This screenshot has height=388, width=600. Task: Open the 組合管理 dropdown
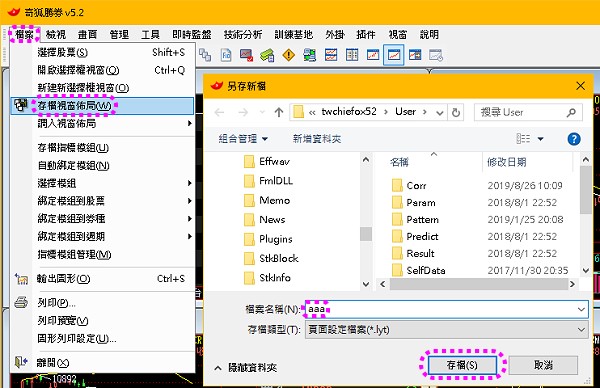(243, 139)
